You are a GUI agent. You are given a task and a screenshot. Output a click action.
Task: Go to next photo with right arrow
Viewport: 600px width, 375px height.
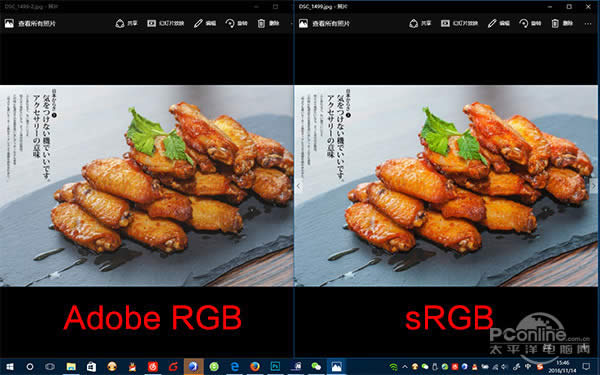(x=593, y=186)
